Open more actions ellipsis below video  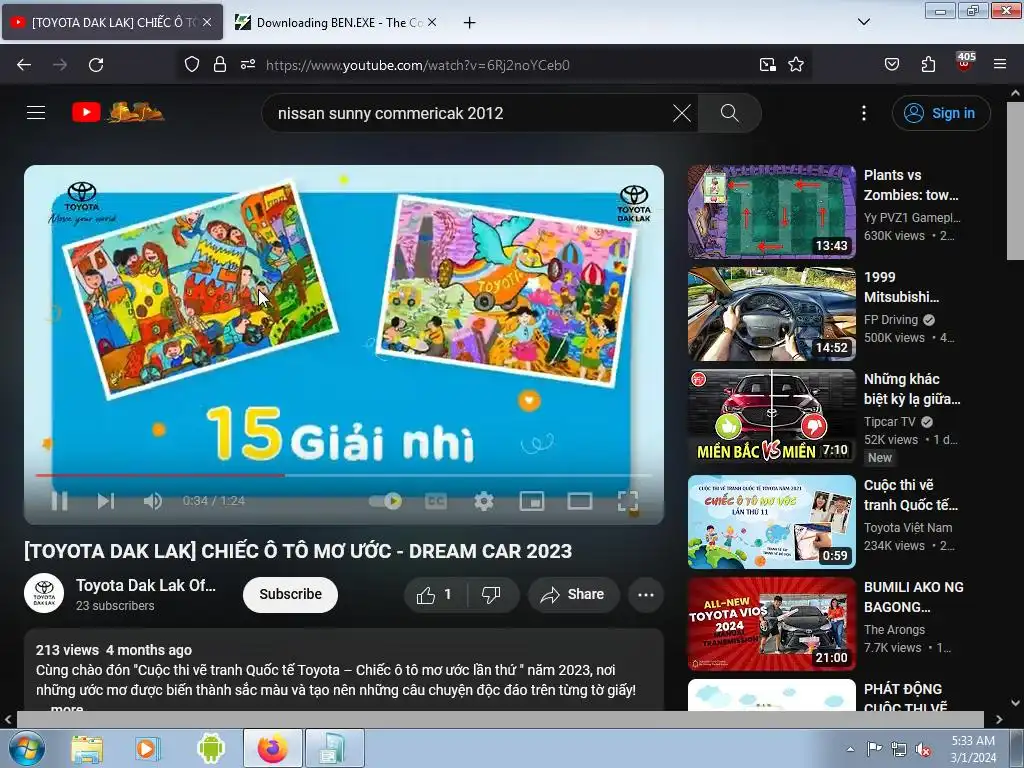pyautogui.click(x=646, y=594)
